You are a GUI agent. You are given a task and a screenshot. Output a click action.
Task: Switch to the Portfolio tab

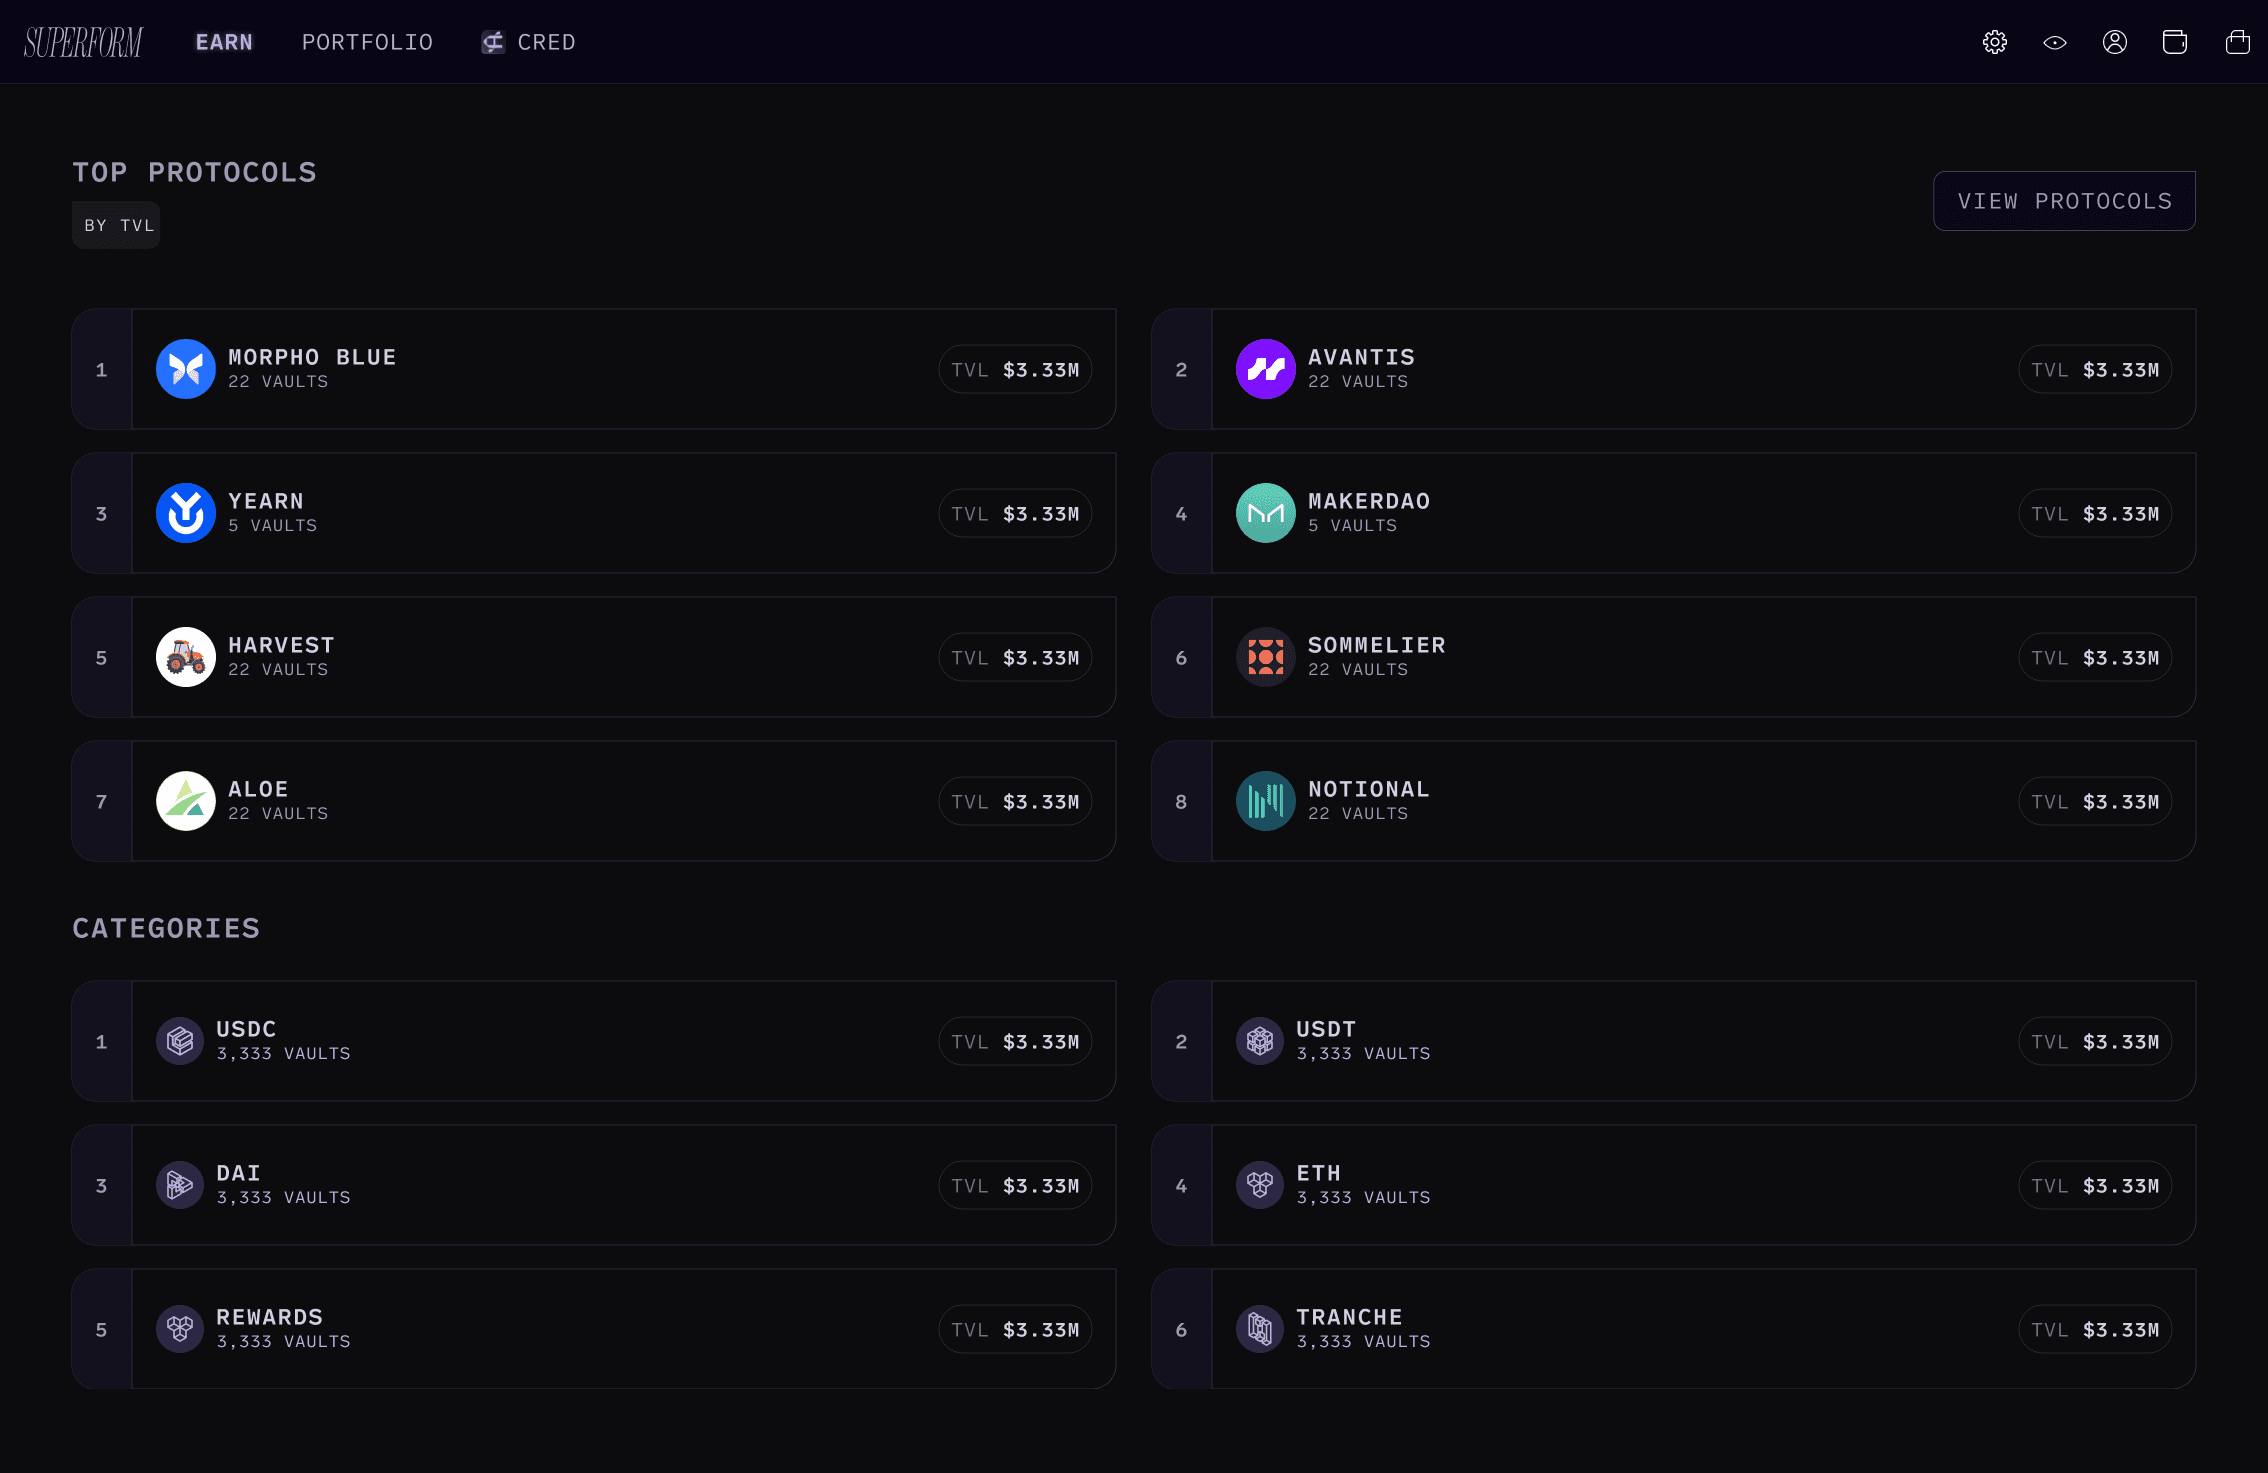point(367,42)
